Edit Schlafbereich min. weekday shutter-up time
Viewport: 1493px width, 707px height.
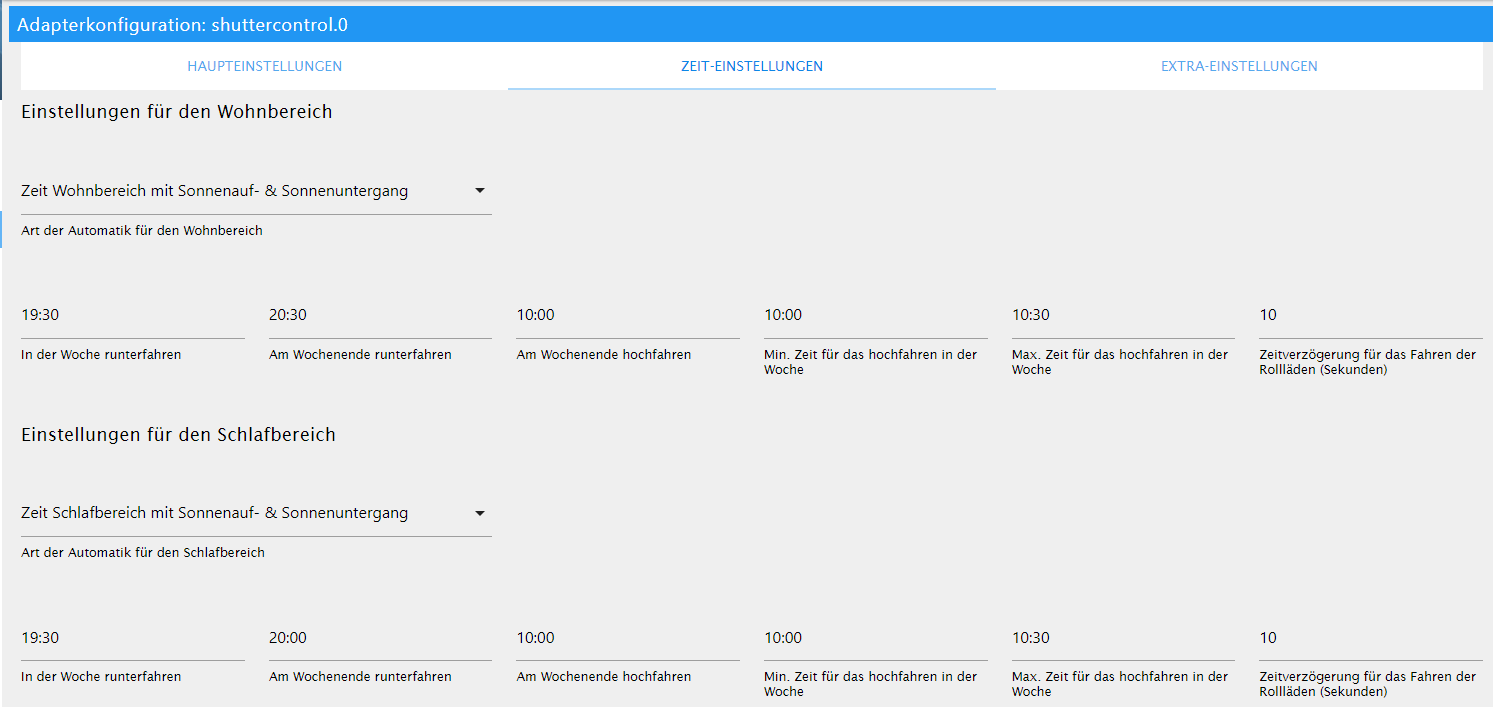pos(876,638)
